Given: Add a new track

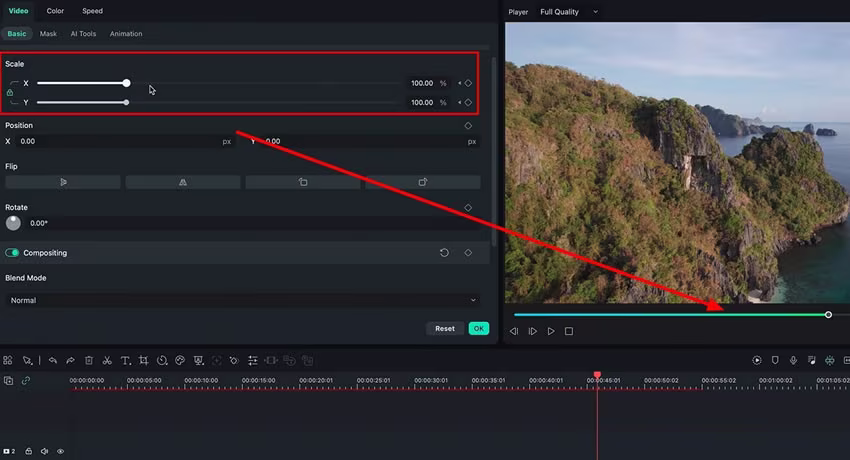Looking at the screenshot, I should coord(8,381).
